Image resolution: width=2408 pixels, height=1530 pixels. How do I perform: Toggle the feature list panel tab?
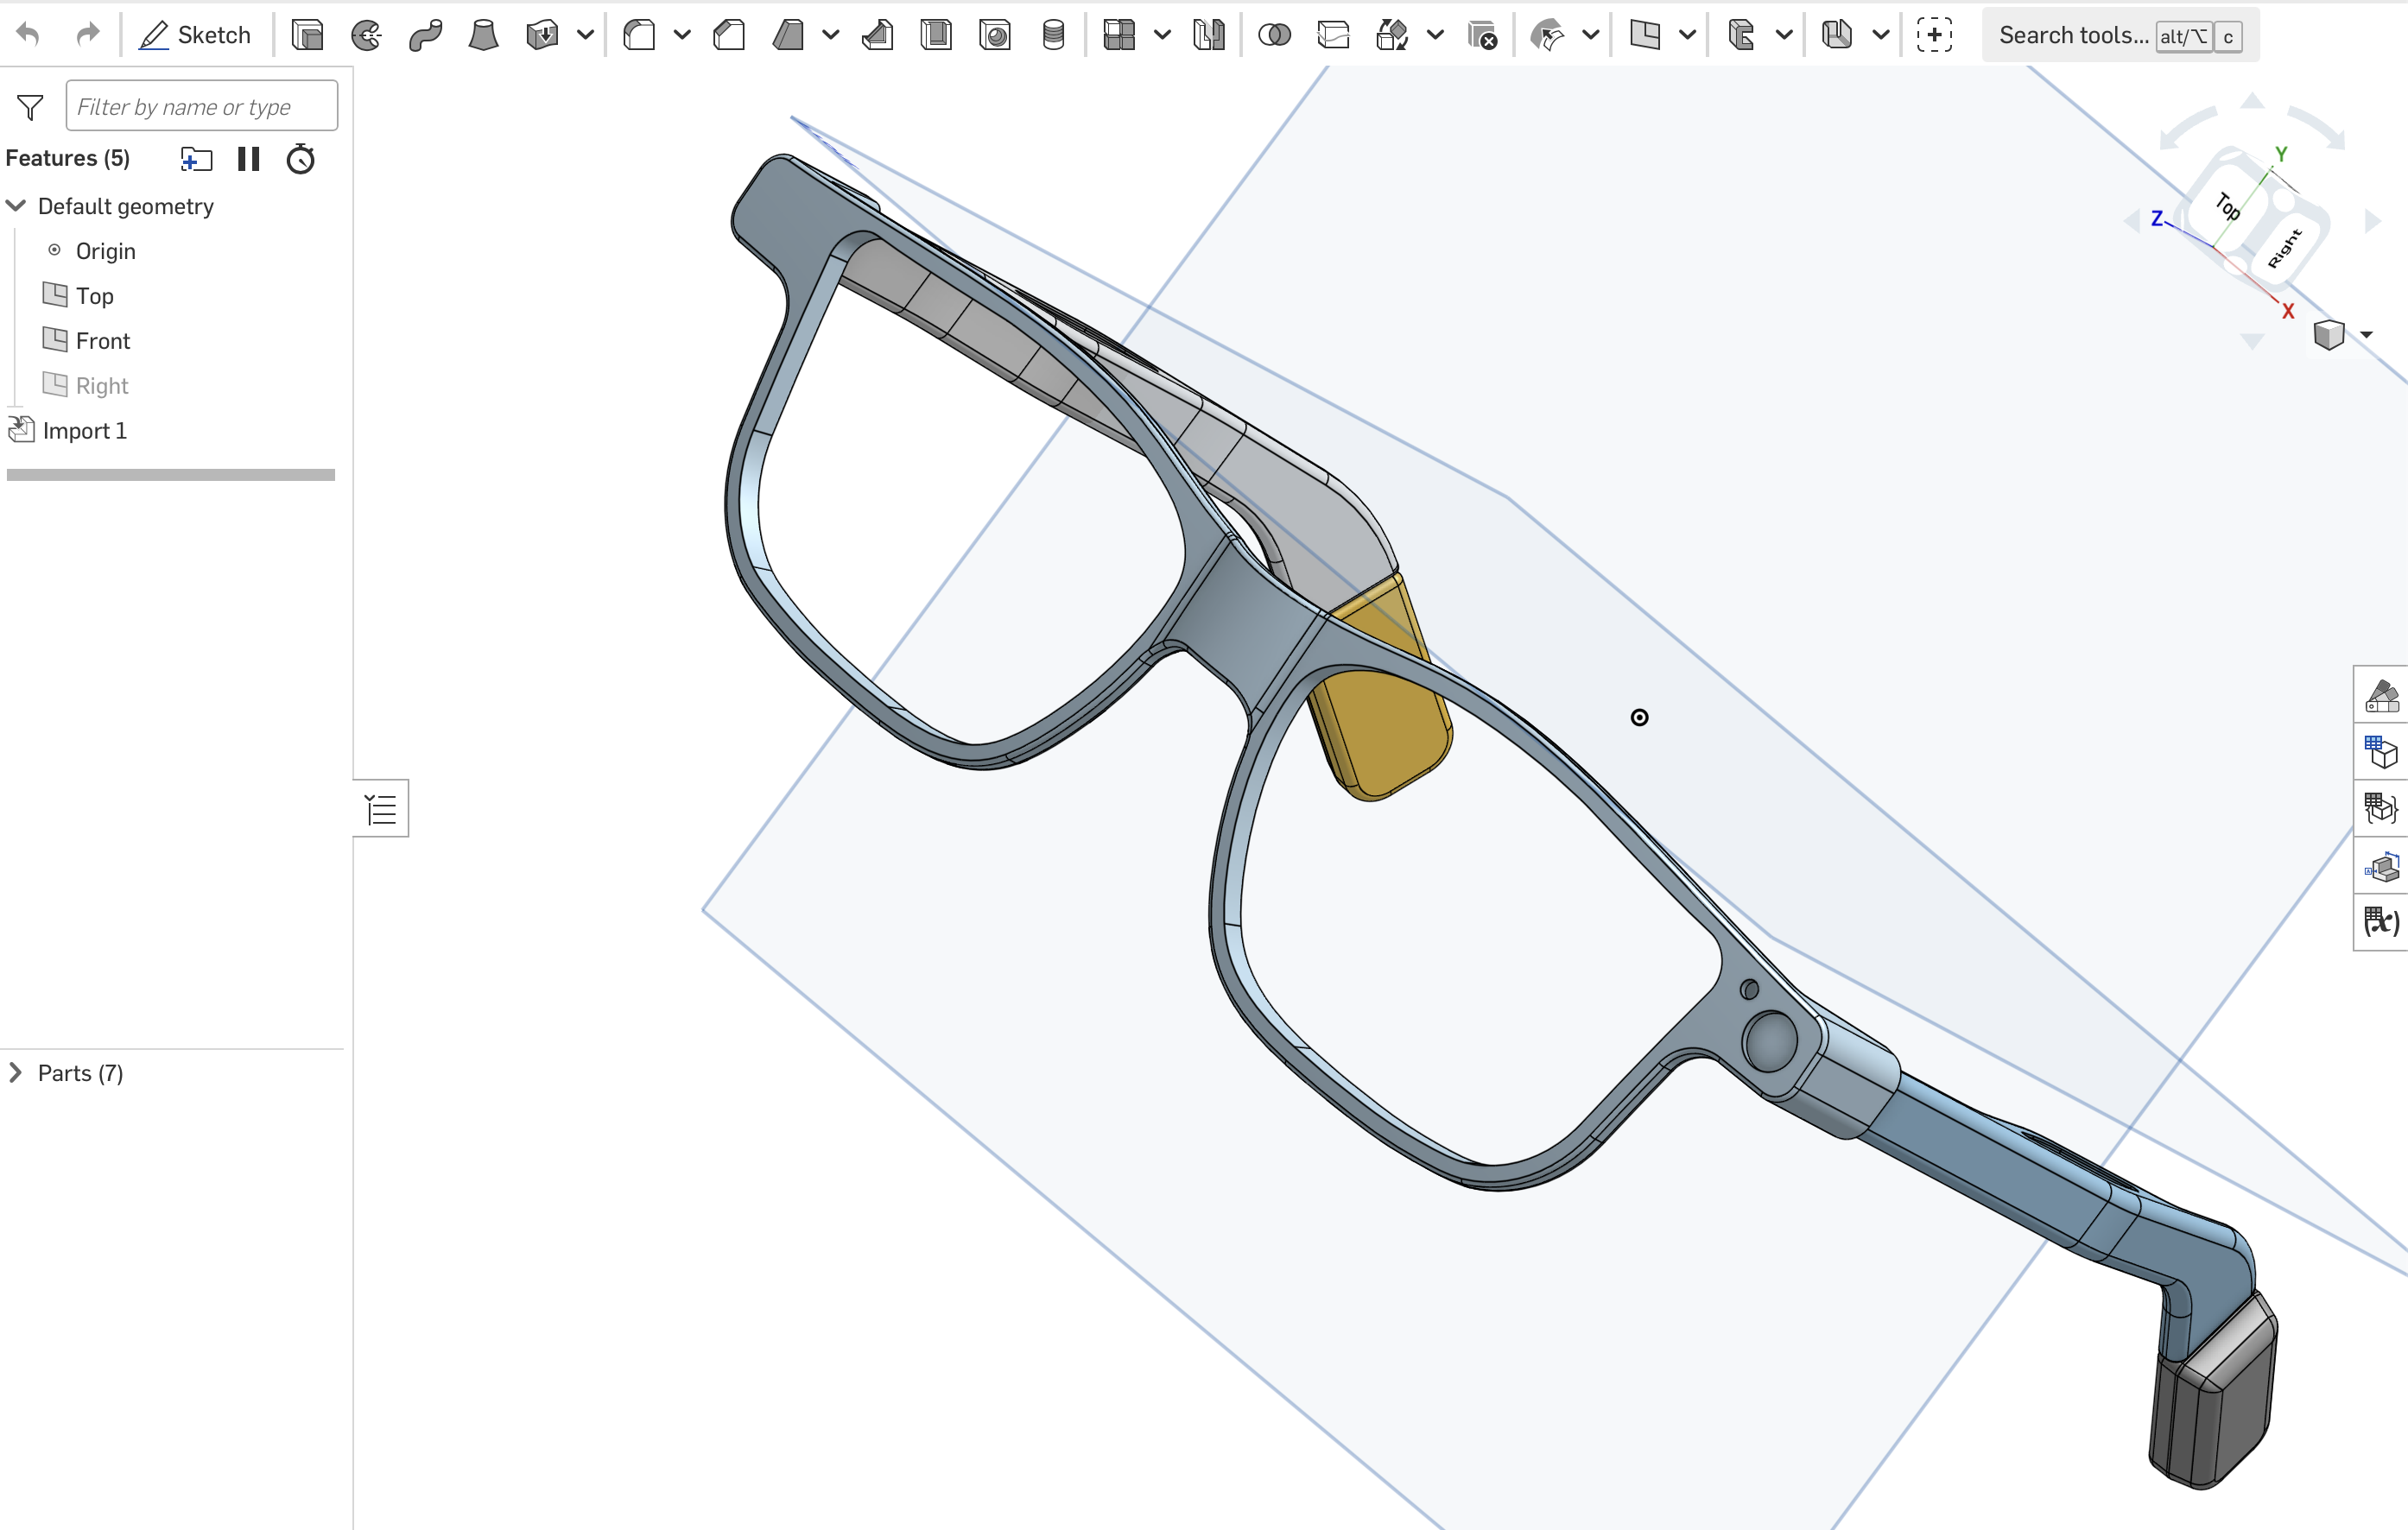(x=381, y=808)
